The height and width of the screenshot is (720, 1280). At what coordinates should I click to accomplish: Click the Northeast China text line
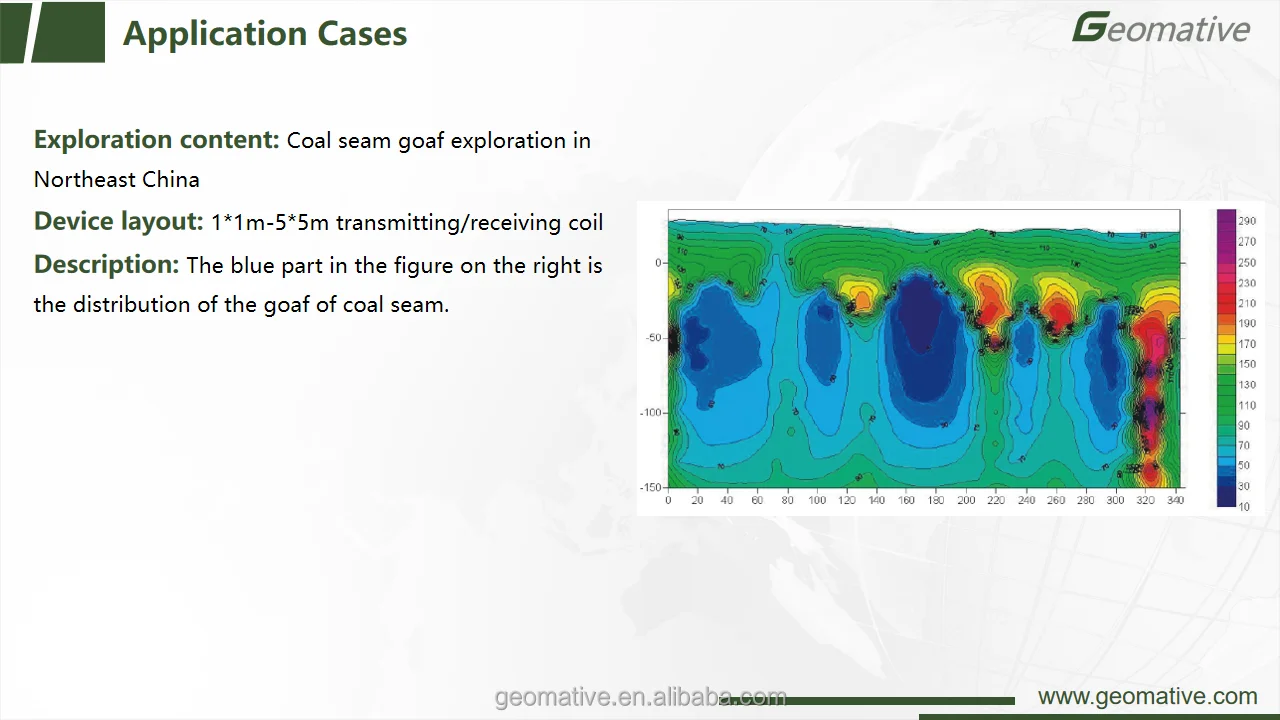(116, 179)
